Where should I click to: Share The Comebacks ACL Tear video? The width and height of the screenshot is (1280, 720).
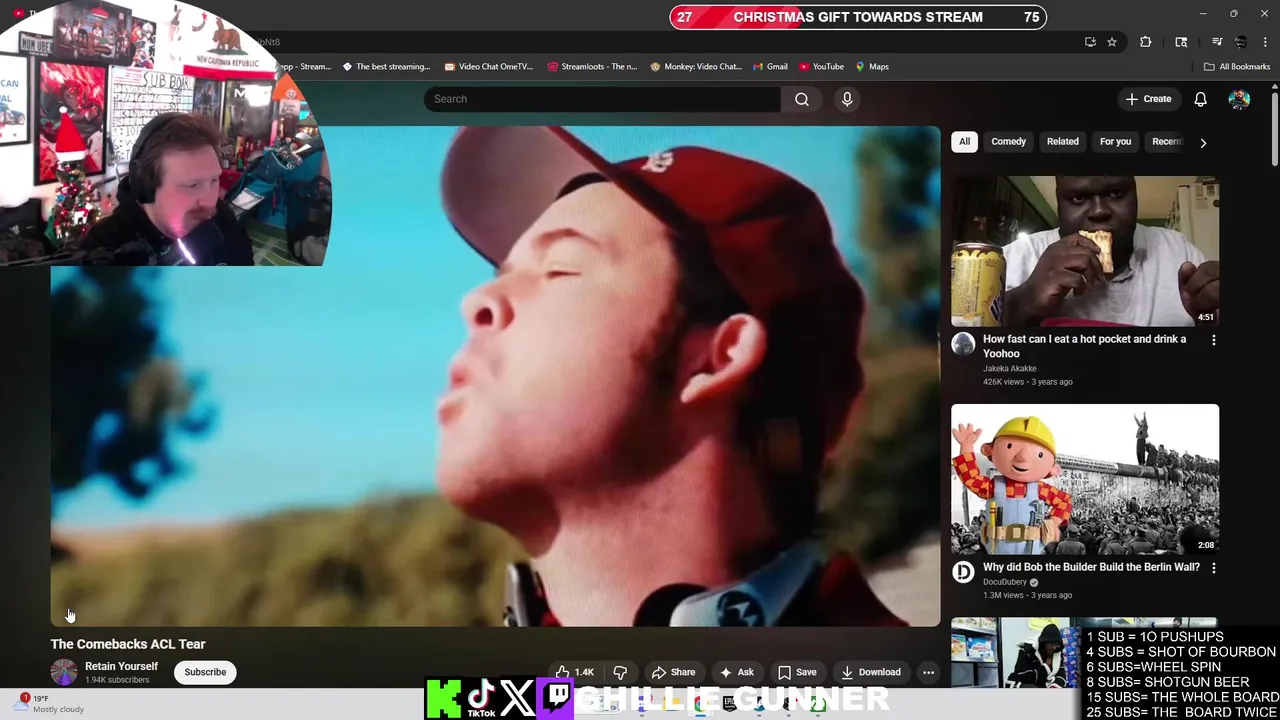[673, 672]
